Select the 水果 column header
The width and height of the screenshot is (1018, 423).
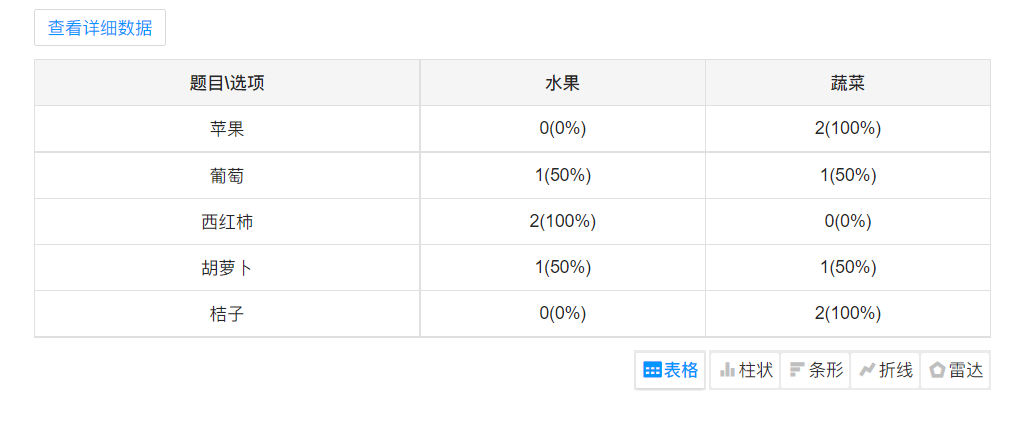point(562,83)
